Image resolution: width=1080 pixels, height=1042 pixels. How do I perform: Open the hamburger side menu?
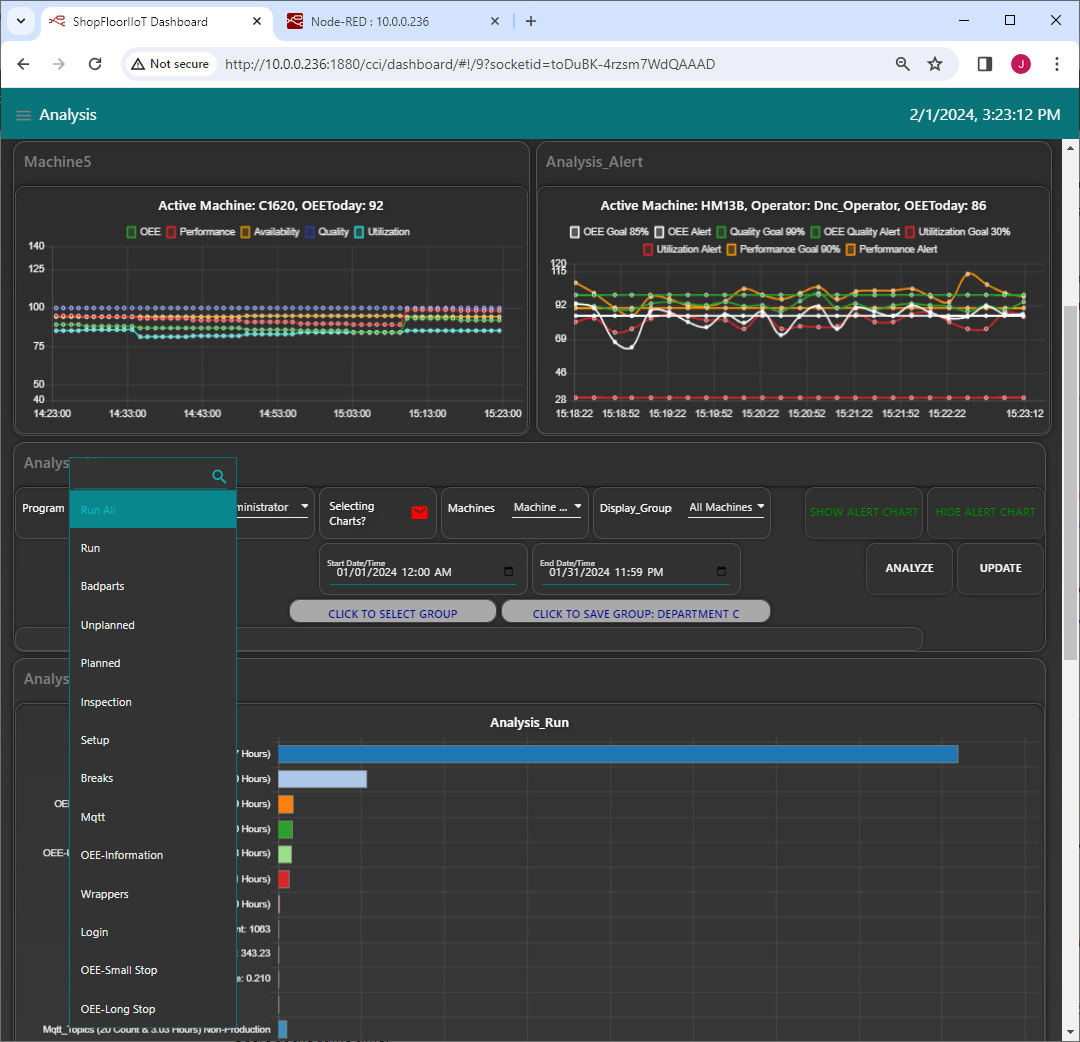click(x=23, y=115)
